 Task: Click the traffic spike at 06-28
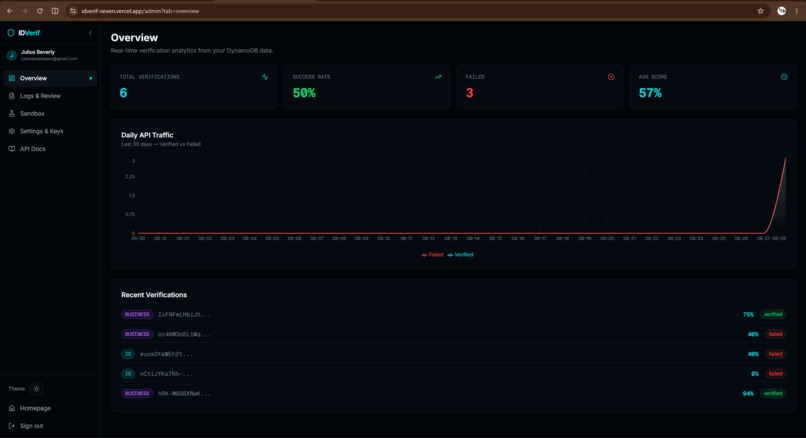tap(785, 159)
